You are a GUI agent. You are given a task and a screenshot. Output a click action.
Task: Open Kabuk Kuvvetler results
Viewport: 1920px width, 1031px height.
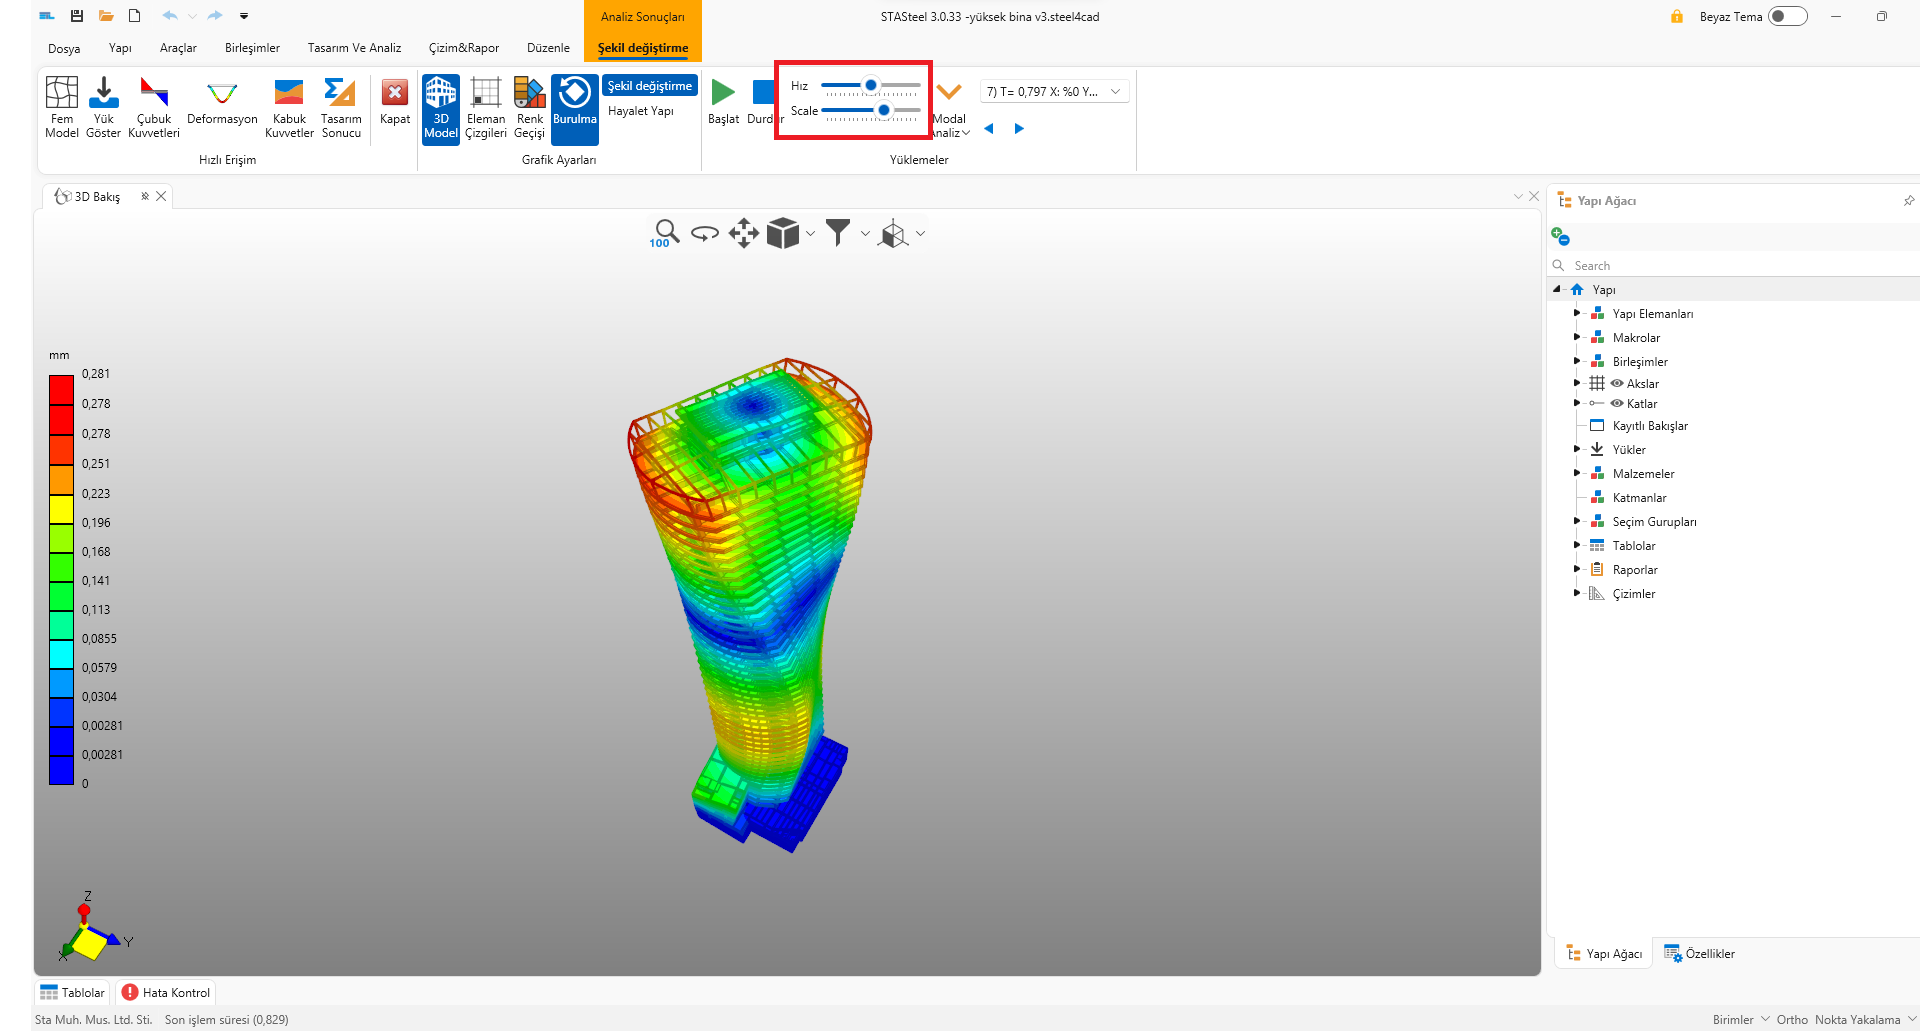[289, 107]
